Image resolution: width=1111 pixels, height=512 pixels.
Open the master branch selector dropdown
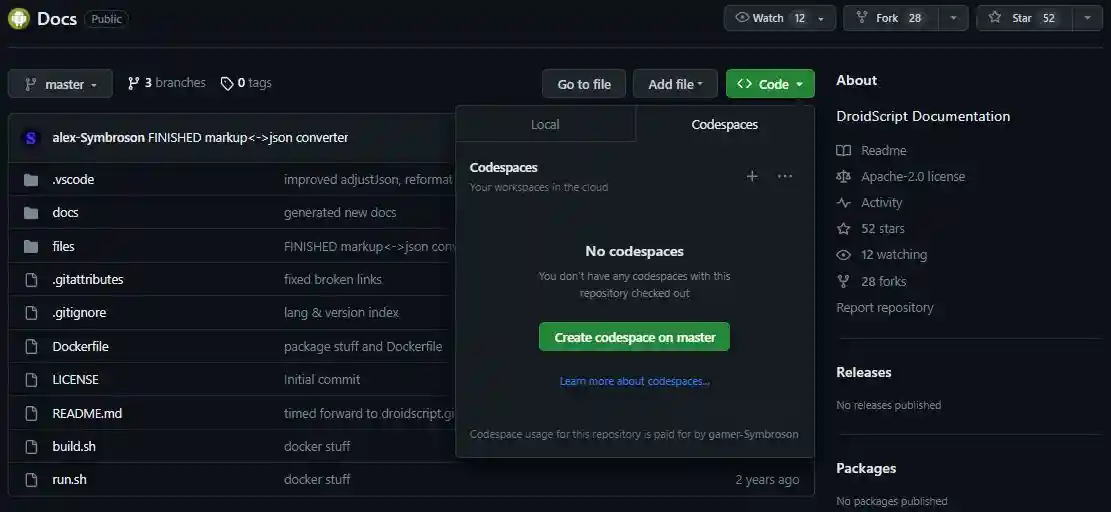60,84
